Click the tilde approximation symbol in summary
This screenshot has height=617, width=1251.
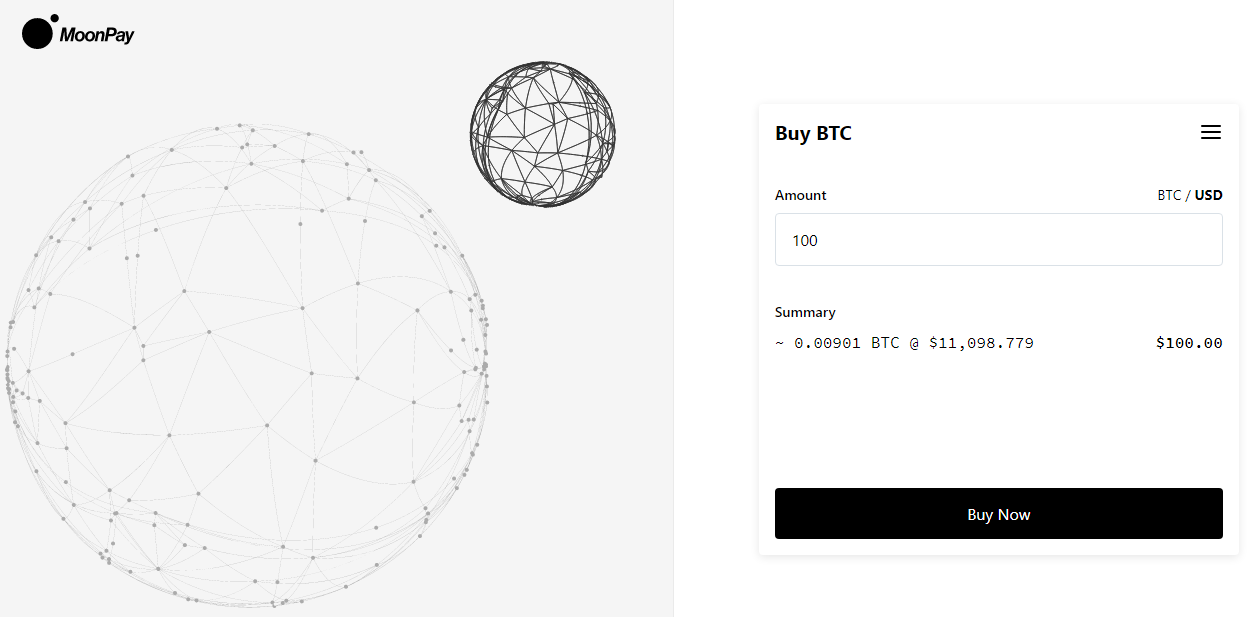click(x=780, y=343)
